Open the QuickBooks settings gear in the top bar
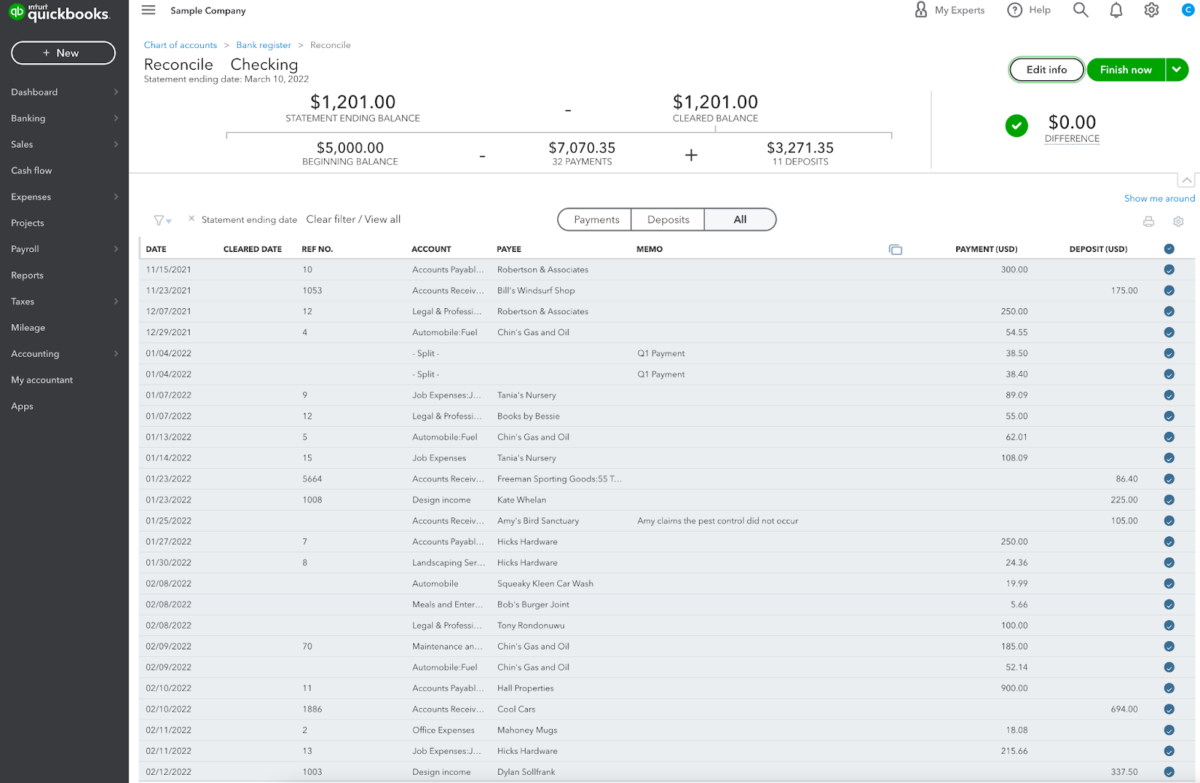The height and width of the screenshot is (783, 1200). 1151,10
